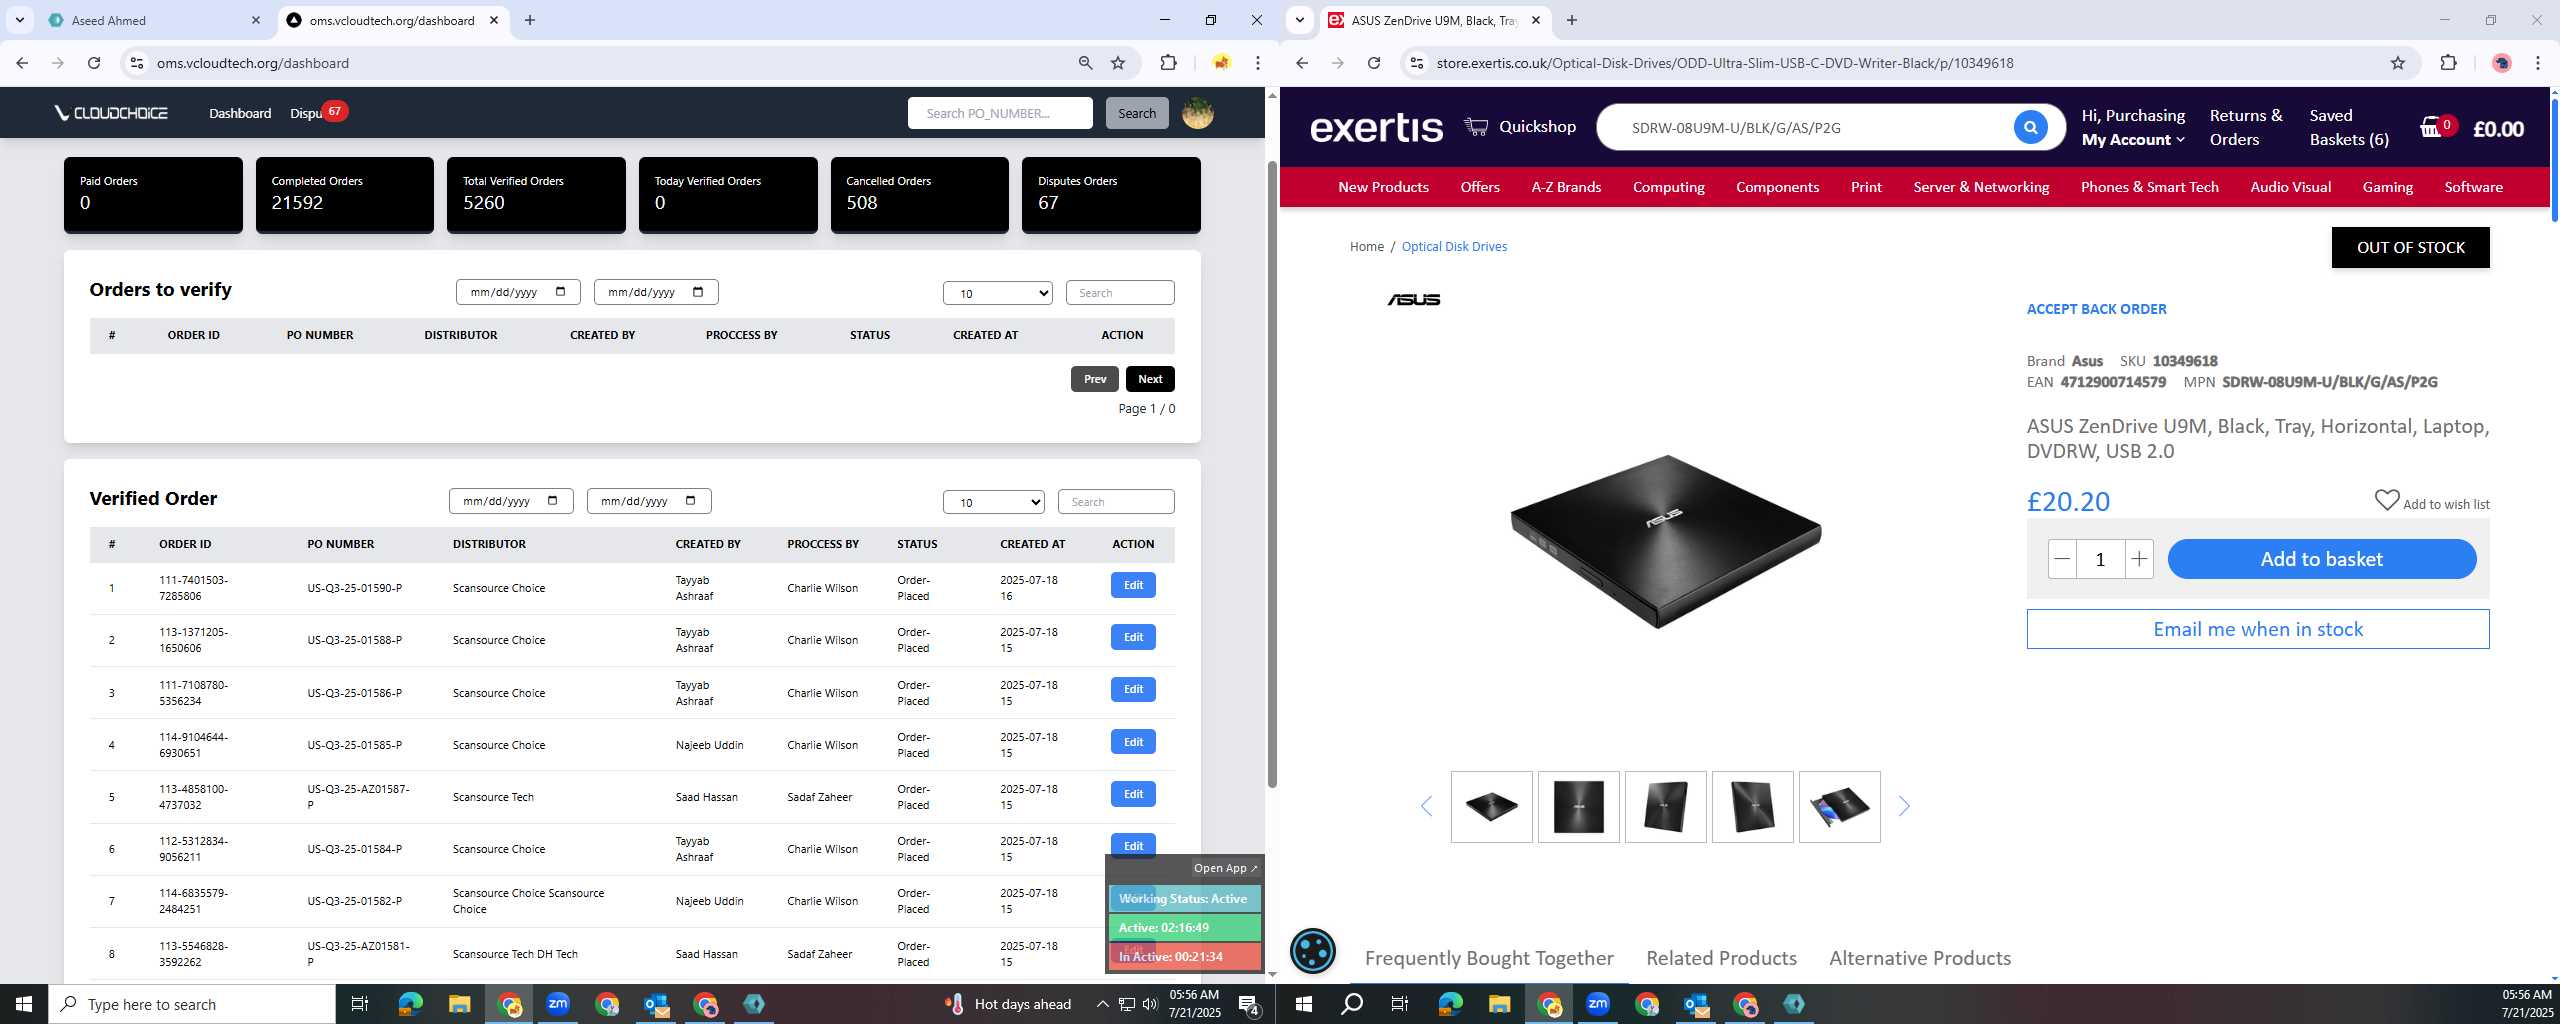Click ACCEPT BACK ORDER link
Image resolution: width=2560 pixels, height=1024 pixels.
pos(2096,309)
